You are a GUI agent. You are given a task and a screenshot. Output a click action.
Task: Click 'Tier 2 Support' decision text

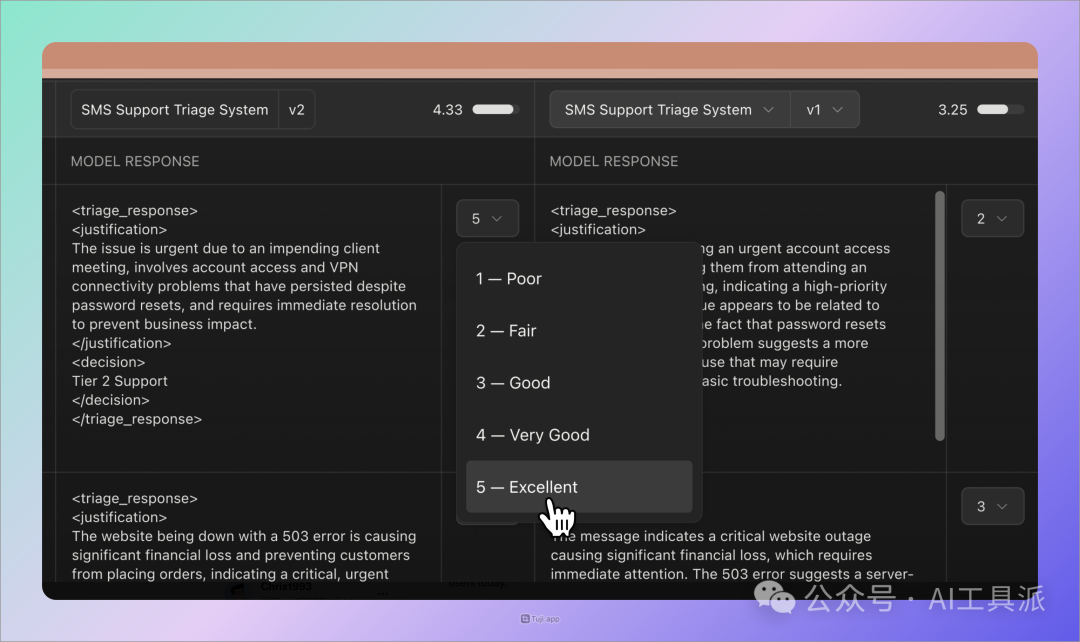click(x=120, y=381)
